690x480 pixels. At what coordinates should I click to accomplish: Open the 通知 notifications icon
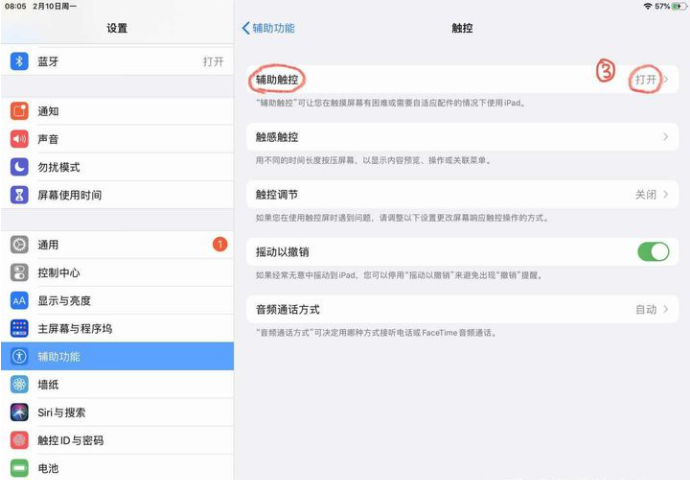point(19,111)
